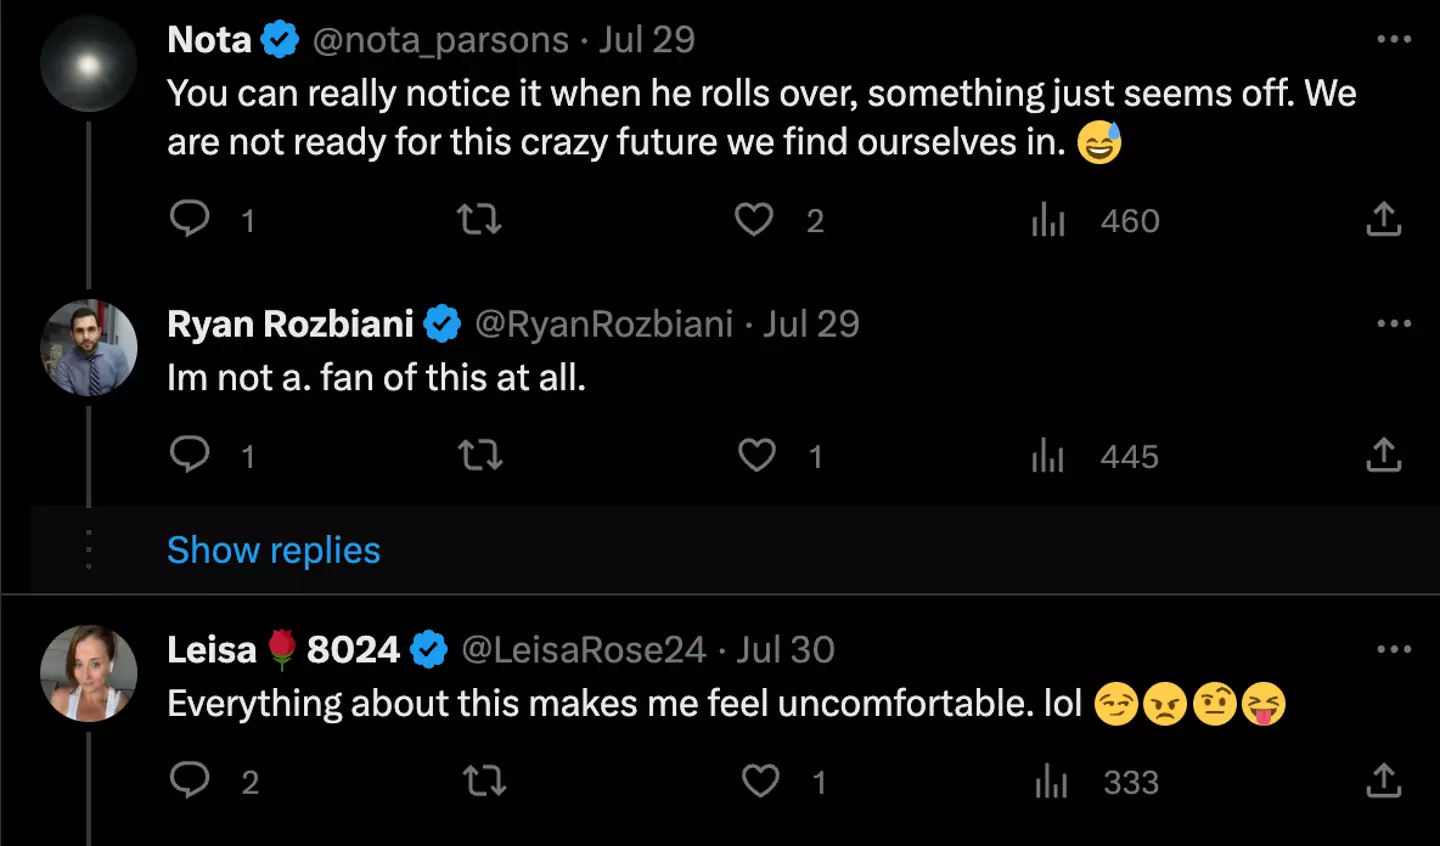Click Leisa's profile avatar
Image resolution: width=1440 pixels, height=846 pixels.
click(x=89, y=673)
